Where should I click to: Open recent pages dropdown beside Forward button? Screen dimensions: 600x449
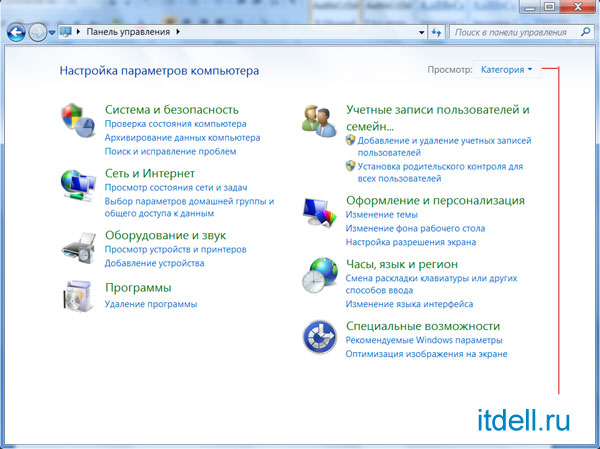click(x=52, y=33)
